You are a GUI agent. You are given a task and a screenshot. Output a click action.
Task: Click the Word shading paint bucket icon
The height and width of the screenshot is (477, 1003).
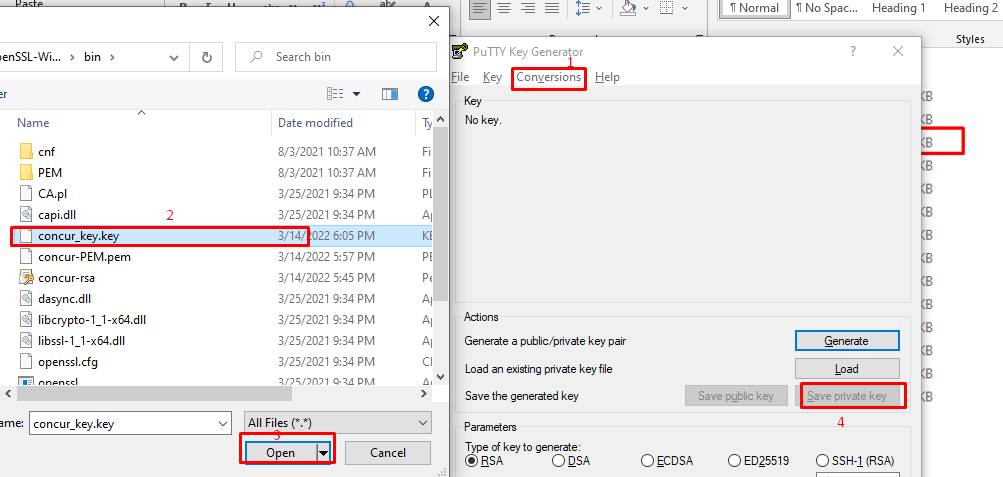tap(628, 8)
